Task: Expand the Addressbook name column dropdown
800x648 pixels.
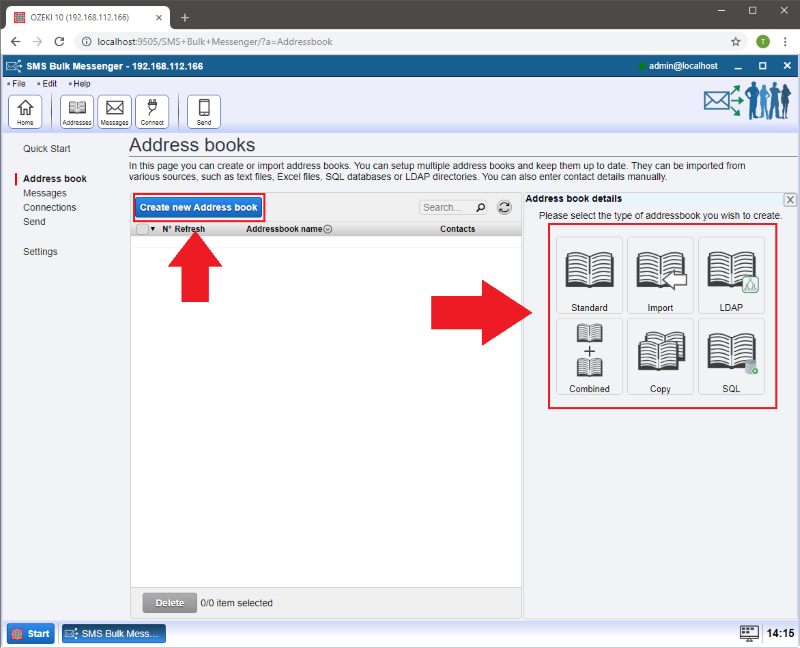Action: pos(328,229)
